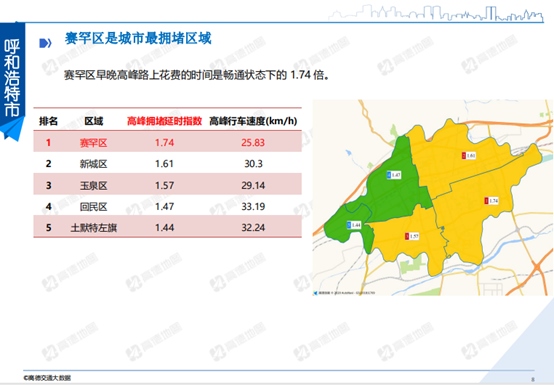Click the 1.57 value in the 玉泉区 row
Image resolution: width=554 pixels, height=385 pixels.
[164, 185]
